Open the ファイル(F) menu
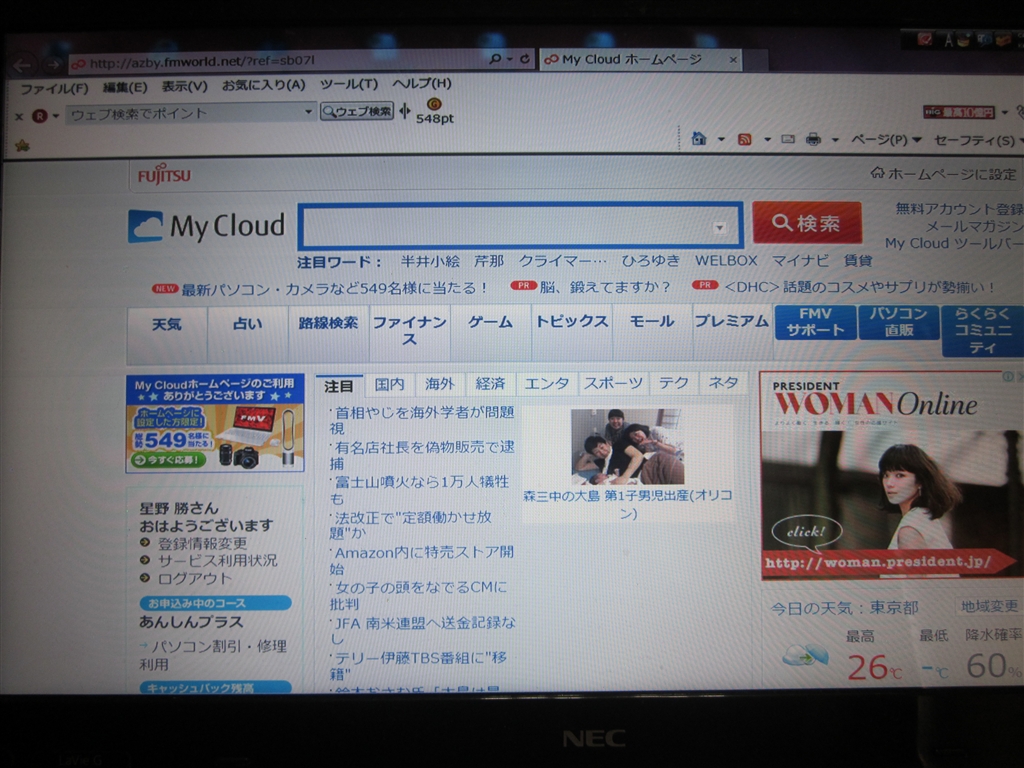The image size is (1024, 768). click(54, 88)
